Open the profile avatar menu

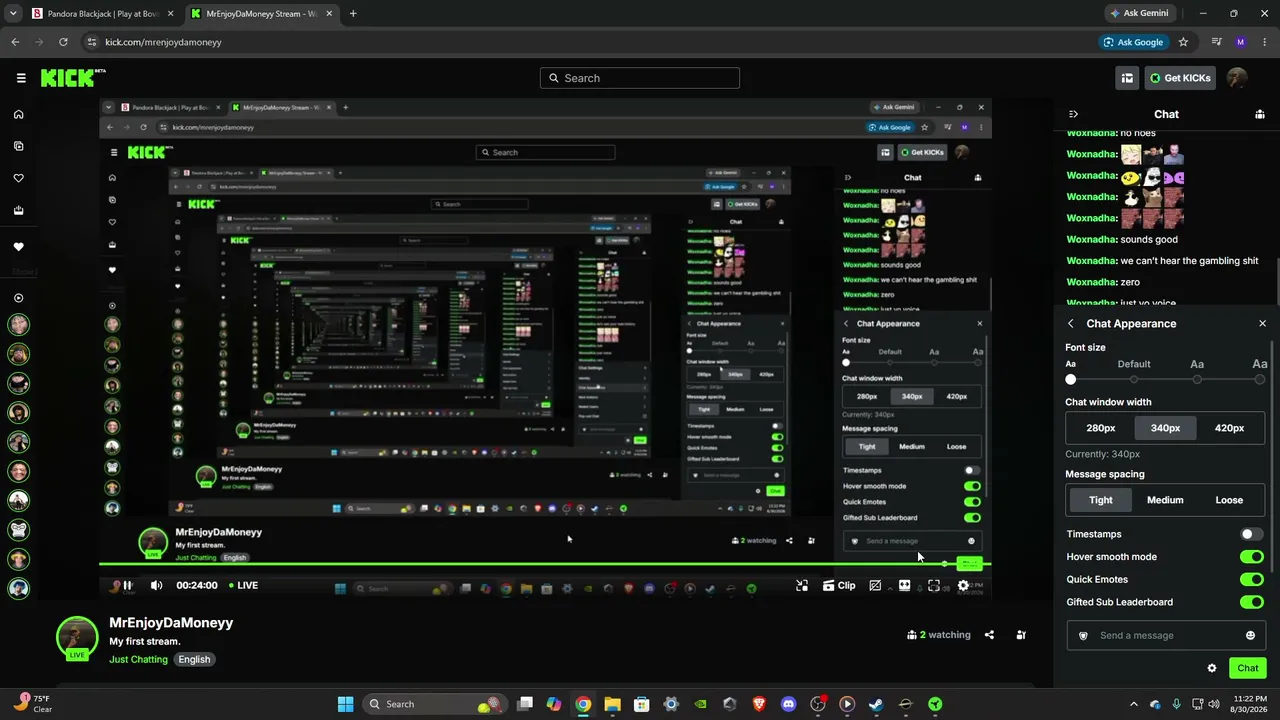(x=1237, y=78)
